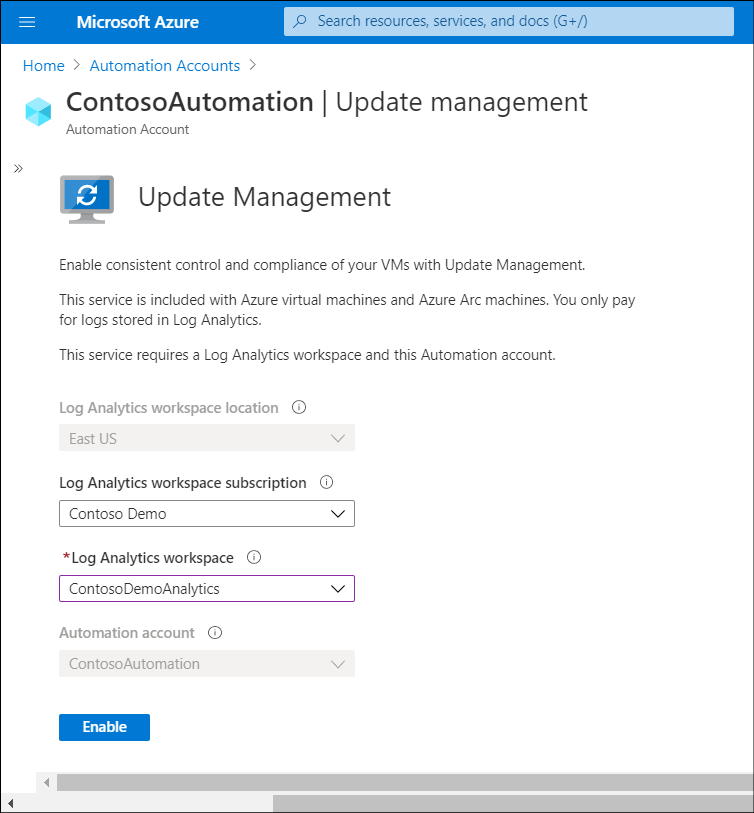Click Microsoft Azure portal title

pyautogui.click(x=137, y=22)
